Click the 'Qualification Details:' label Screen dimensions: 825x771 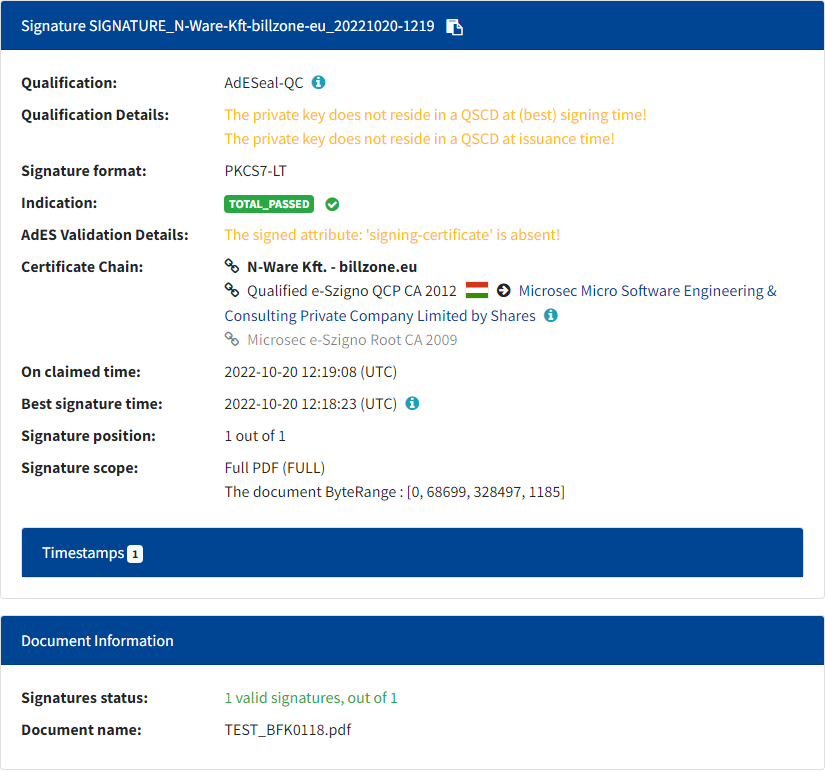point(95,115)
